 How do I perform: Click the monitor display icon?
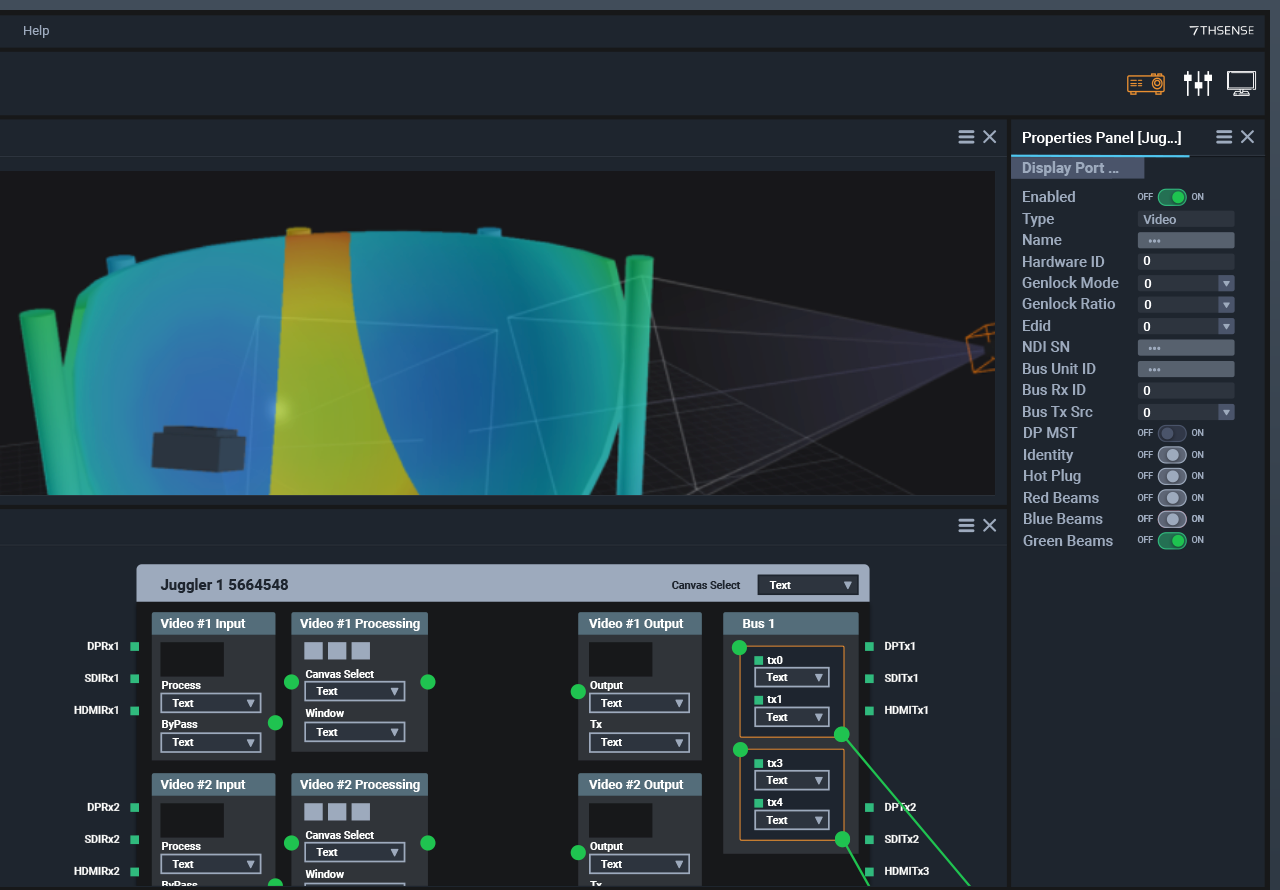click(x=1241, y=84)
